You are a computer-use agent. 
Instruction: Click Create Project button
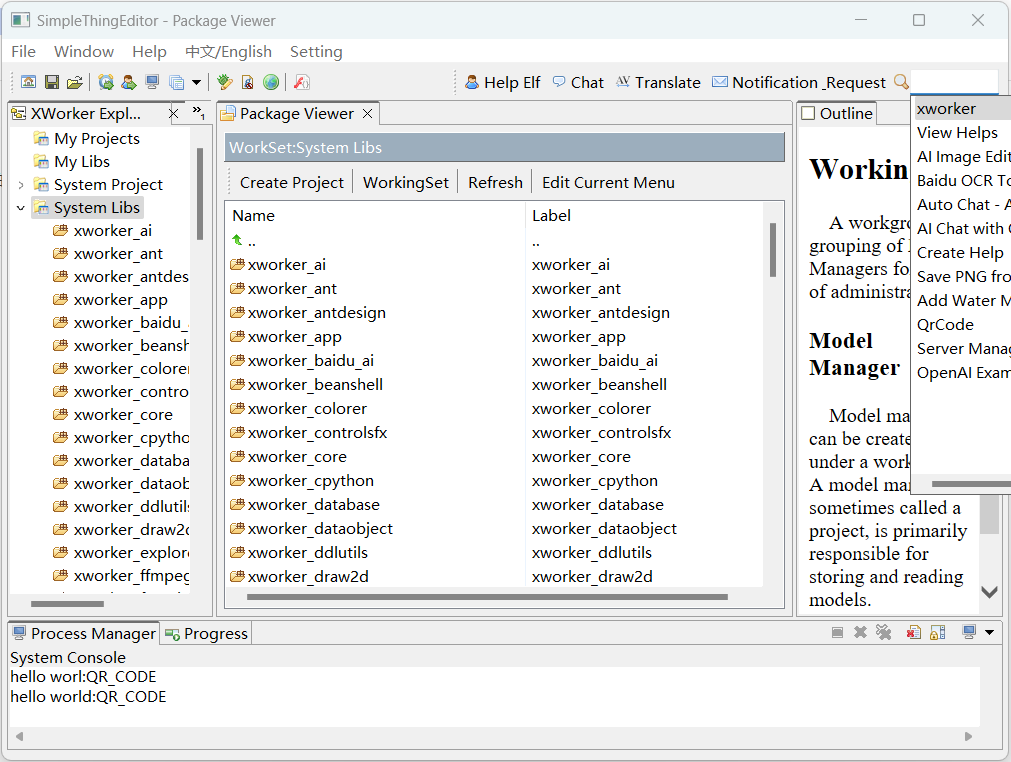291,182
